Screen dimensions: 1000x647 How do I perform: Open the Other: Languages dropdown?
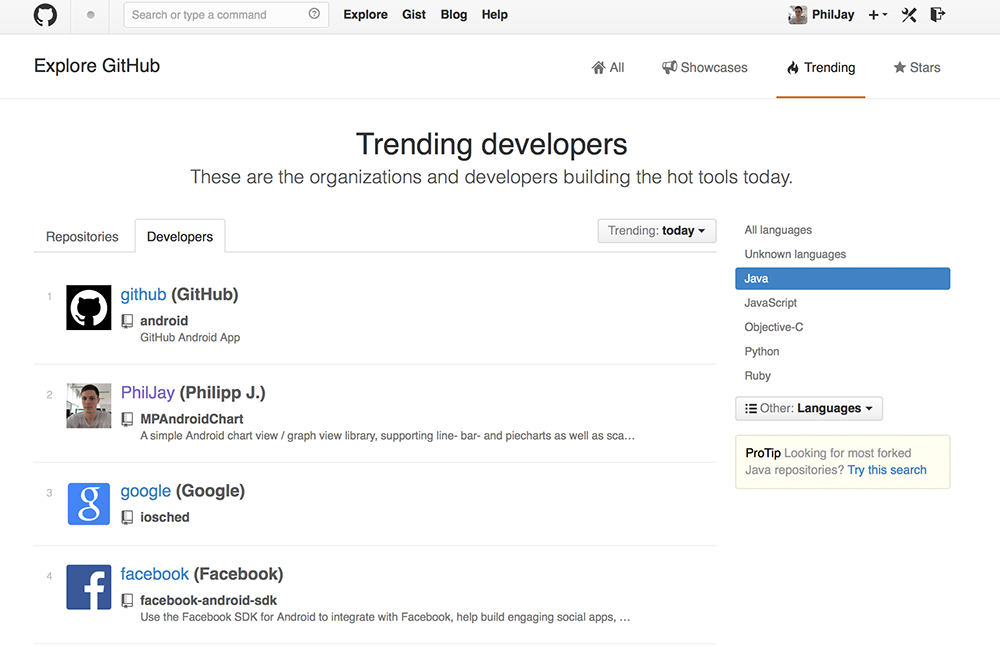[808, 408]
